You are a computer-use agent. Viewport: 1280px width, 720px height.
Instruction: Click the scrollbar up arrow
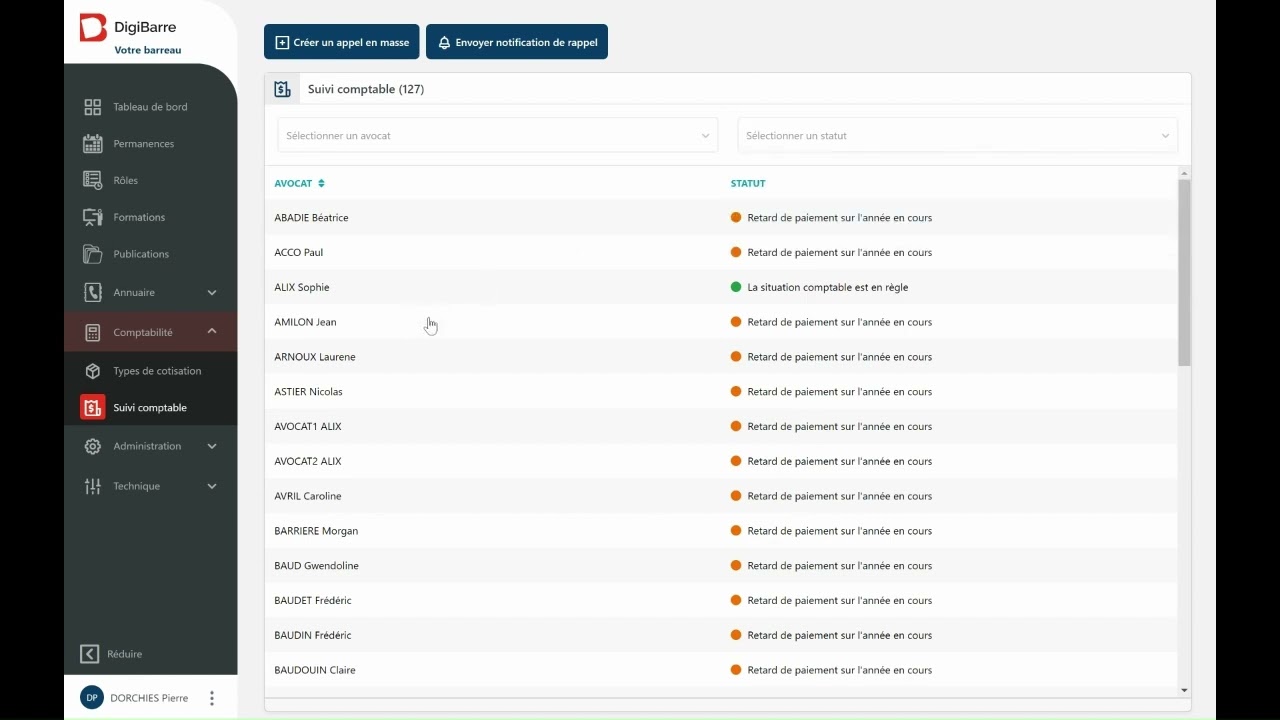pyautogui.click(x=1184, y=174)
